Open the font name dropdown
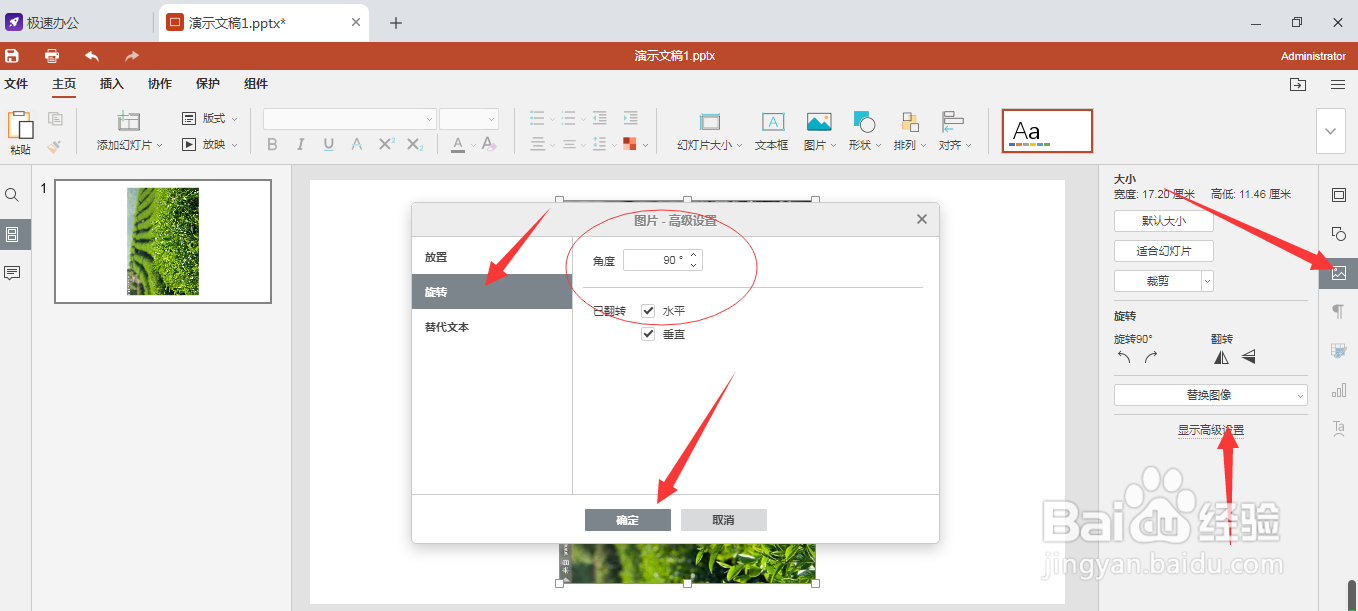The height and width of the screenshot is (611, 1358). [x=429, y=119]
